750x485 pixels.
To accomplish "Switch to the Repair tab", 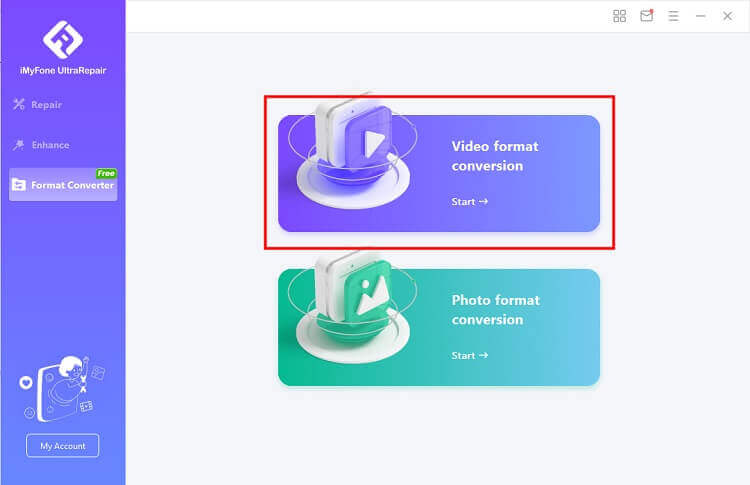I will 46,105.
